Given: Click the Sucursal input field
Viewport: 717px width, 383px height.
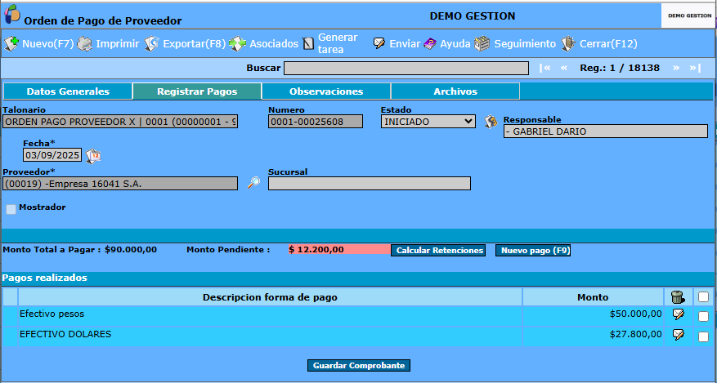Looking at the screenshot, I should coord(369,183).
